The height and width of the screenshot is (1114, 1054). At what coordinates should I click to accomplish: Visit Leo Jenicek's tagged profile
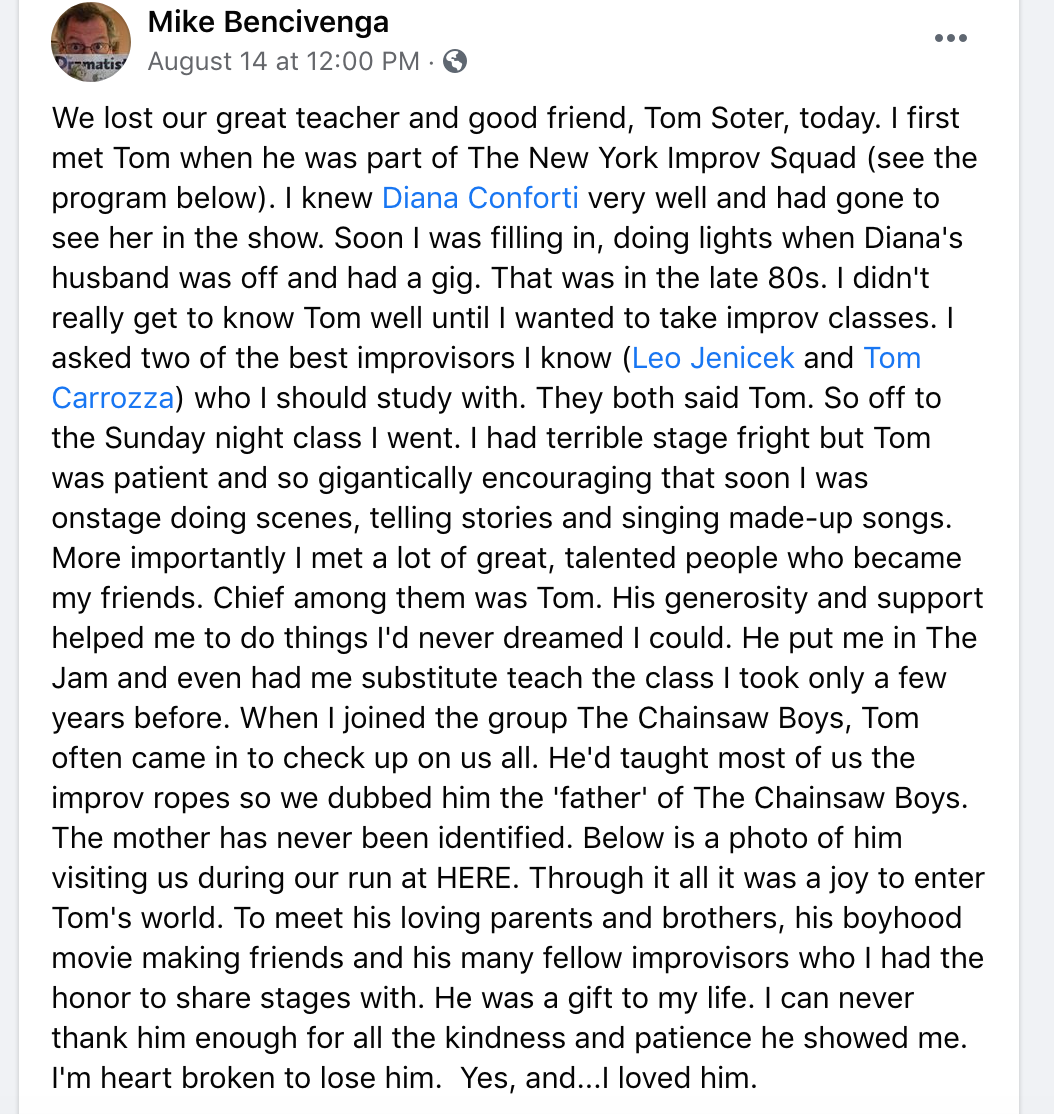click(x=712, y=358)
